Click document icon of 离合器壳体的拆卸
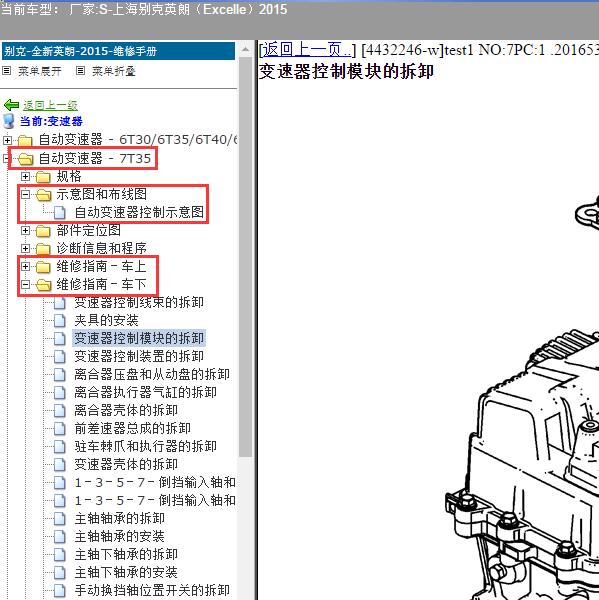 [x=60, y=410]
